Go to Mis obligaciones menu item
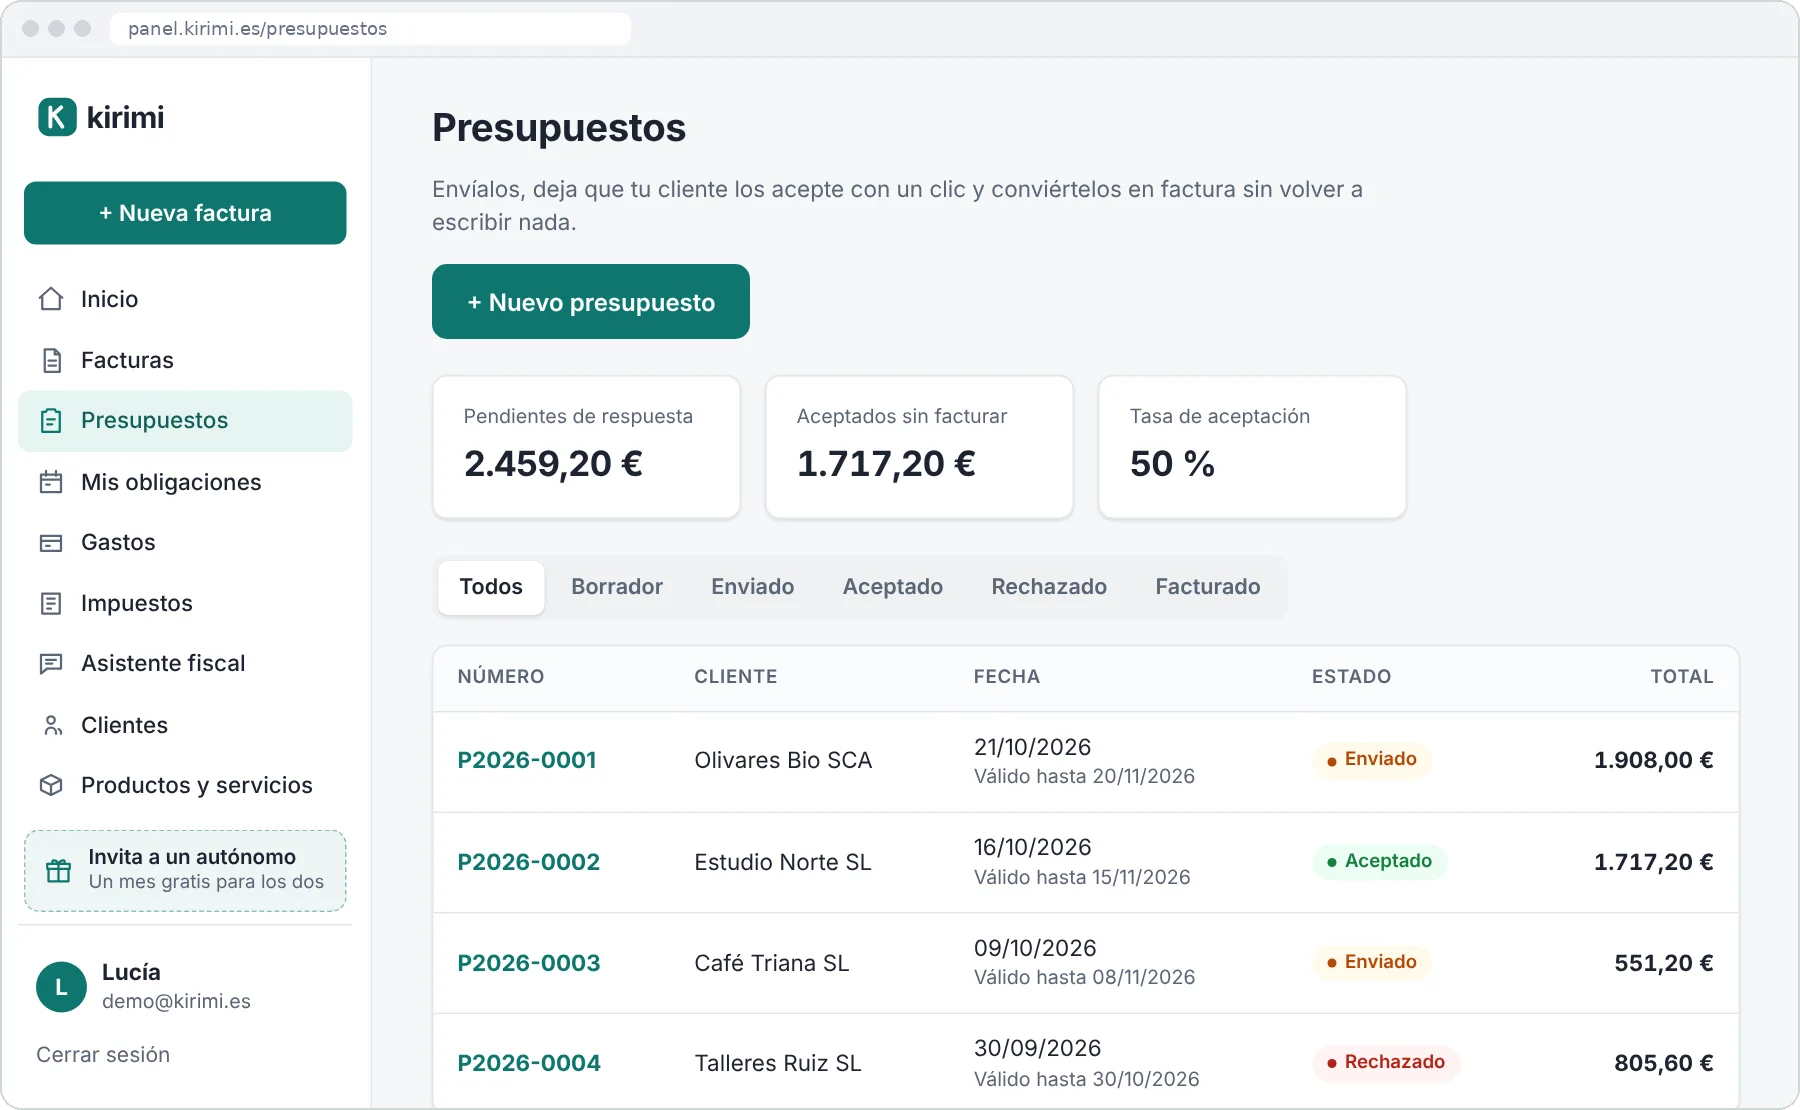Screen dimensions: 1800x1110 click(x=185, y=482)
